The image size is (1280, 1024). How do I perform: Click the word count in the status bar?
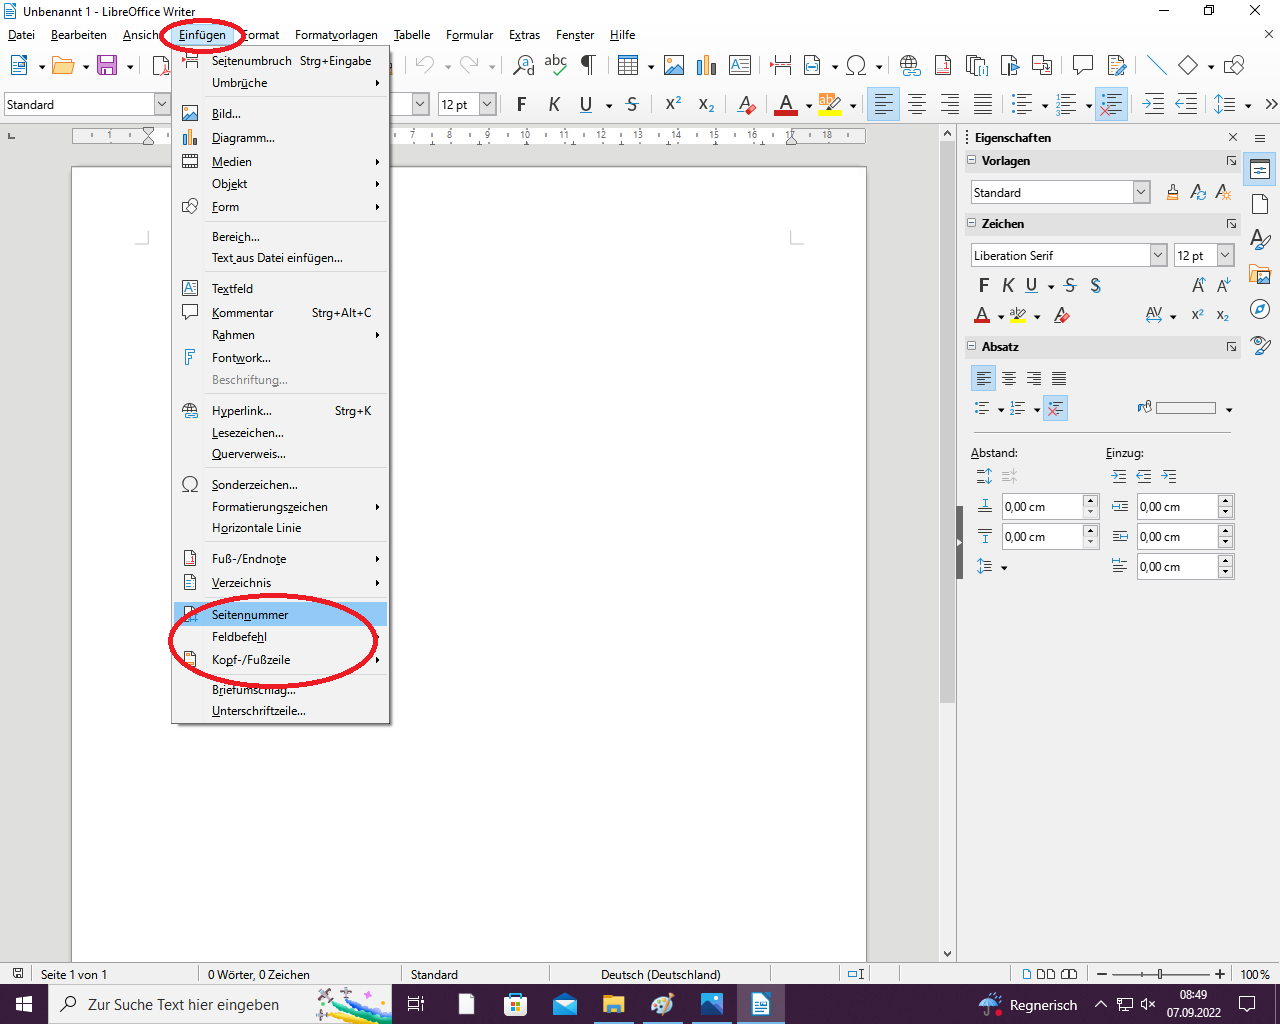(259, 974)
